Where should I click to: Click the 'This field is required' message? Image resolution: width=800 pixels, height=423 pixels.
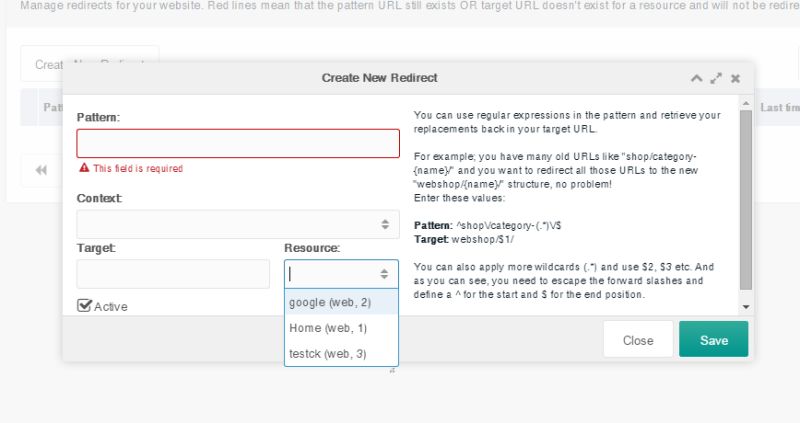pyautogui.click(x=138, y=168)
